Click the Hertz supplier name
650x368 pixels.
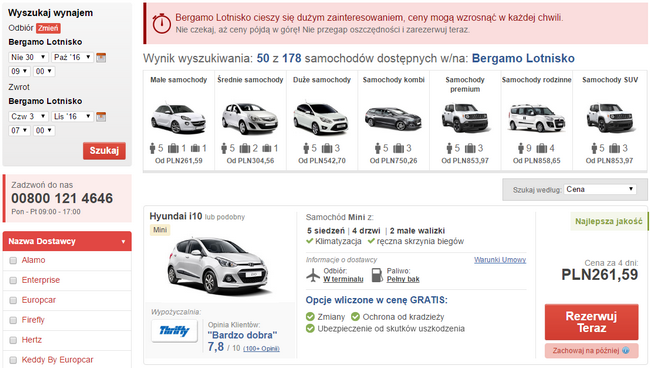[x=32, y=340]
